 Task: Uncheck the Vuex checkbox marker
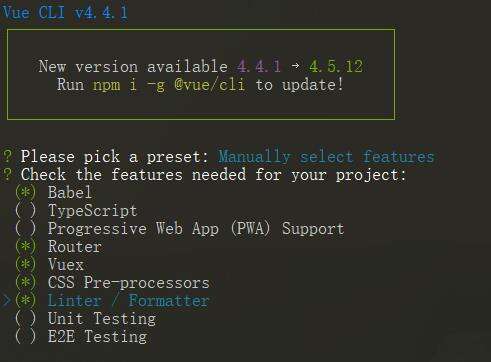click(25, 264)
